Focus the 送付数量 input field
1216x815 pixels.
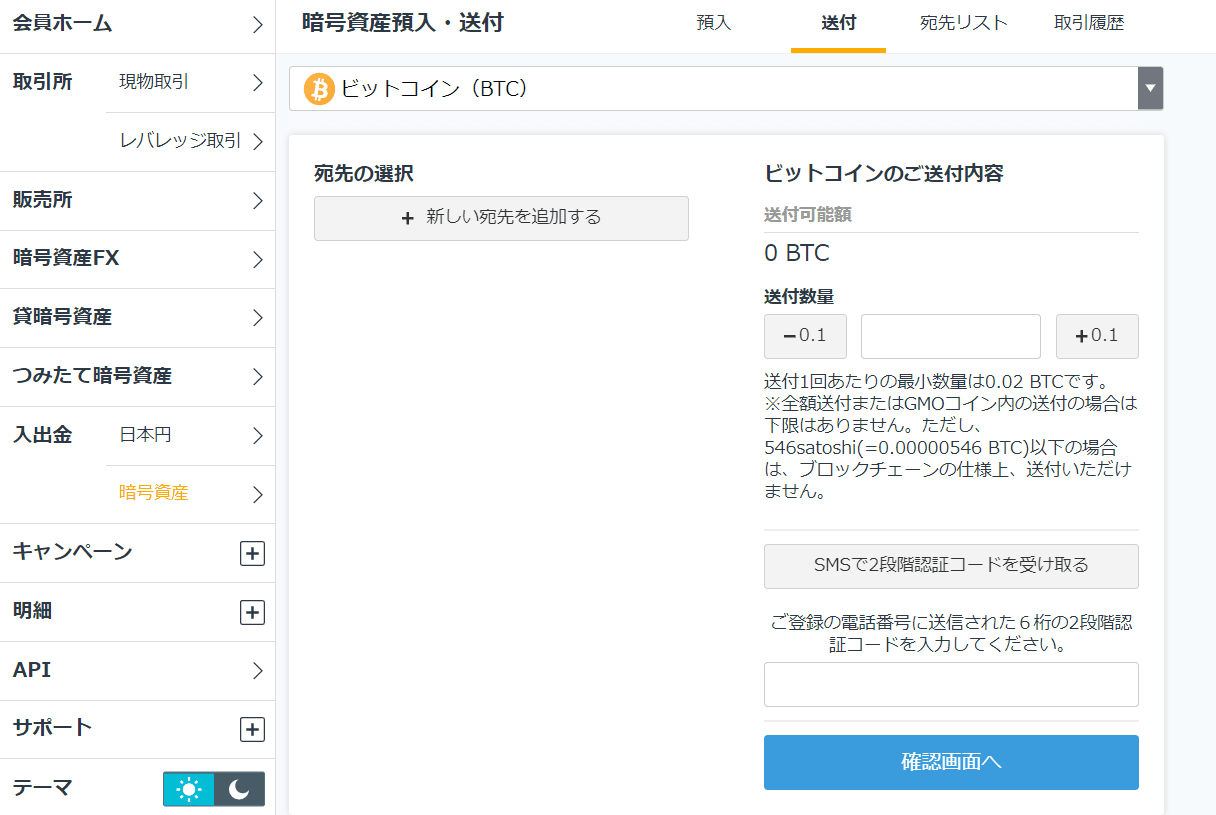click(x=951, y=336)
